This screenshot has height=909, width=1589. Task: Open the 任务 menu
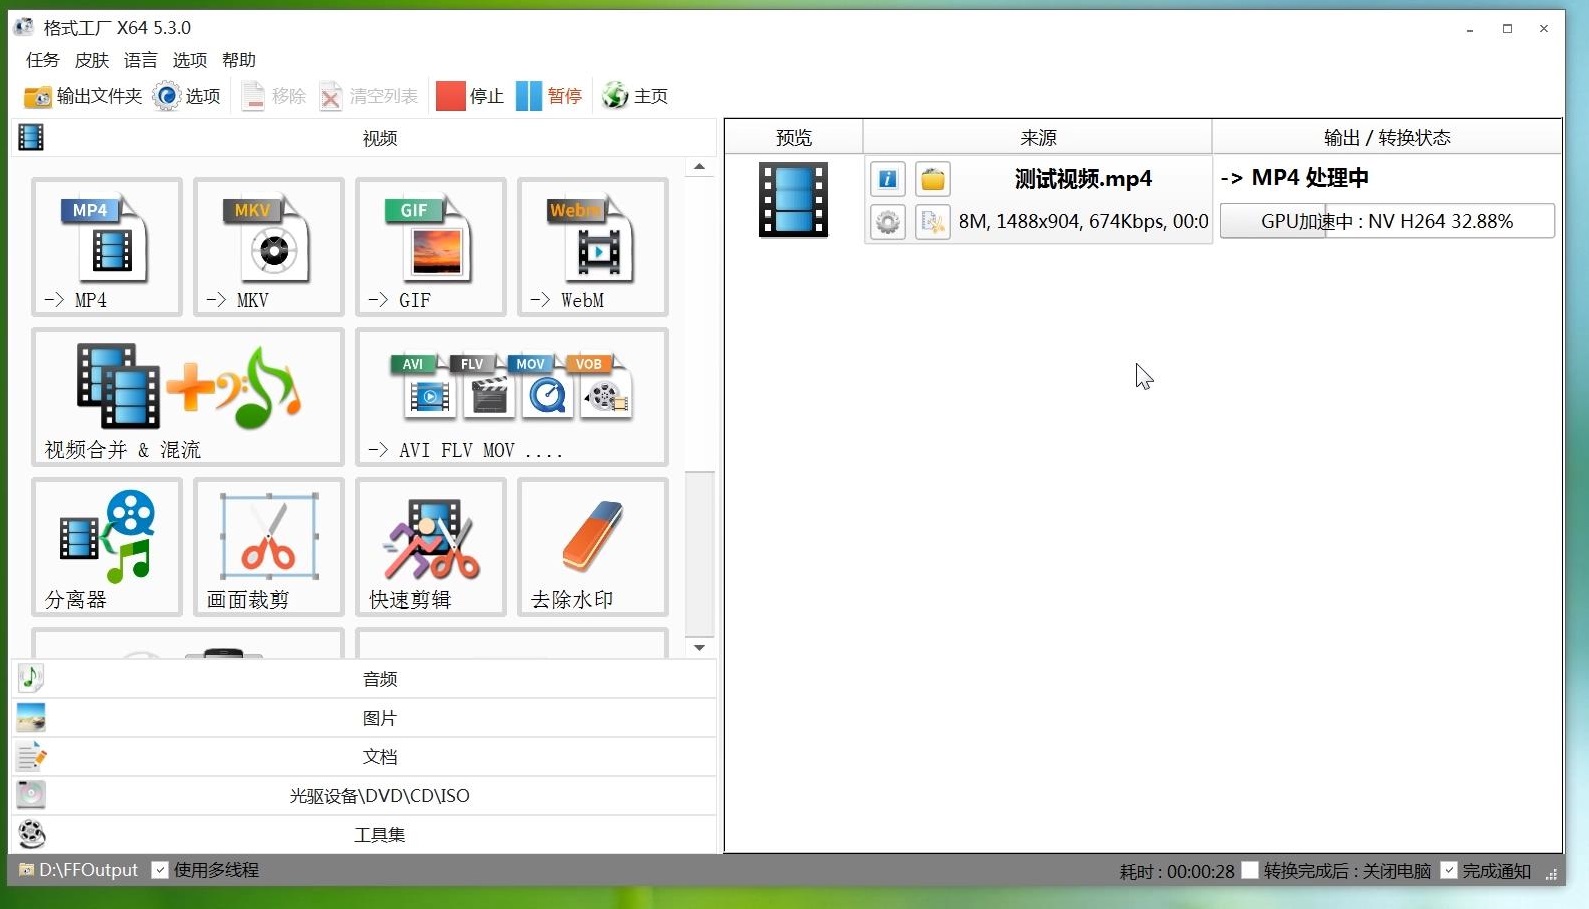pyautogui.click(x=43, y=60)
